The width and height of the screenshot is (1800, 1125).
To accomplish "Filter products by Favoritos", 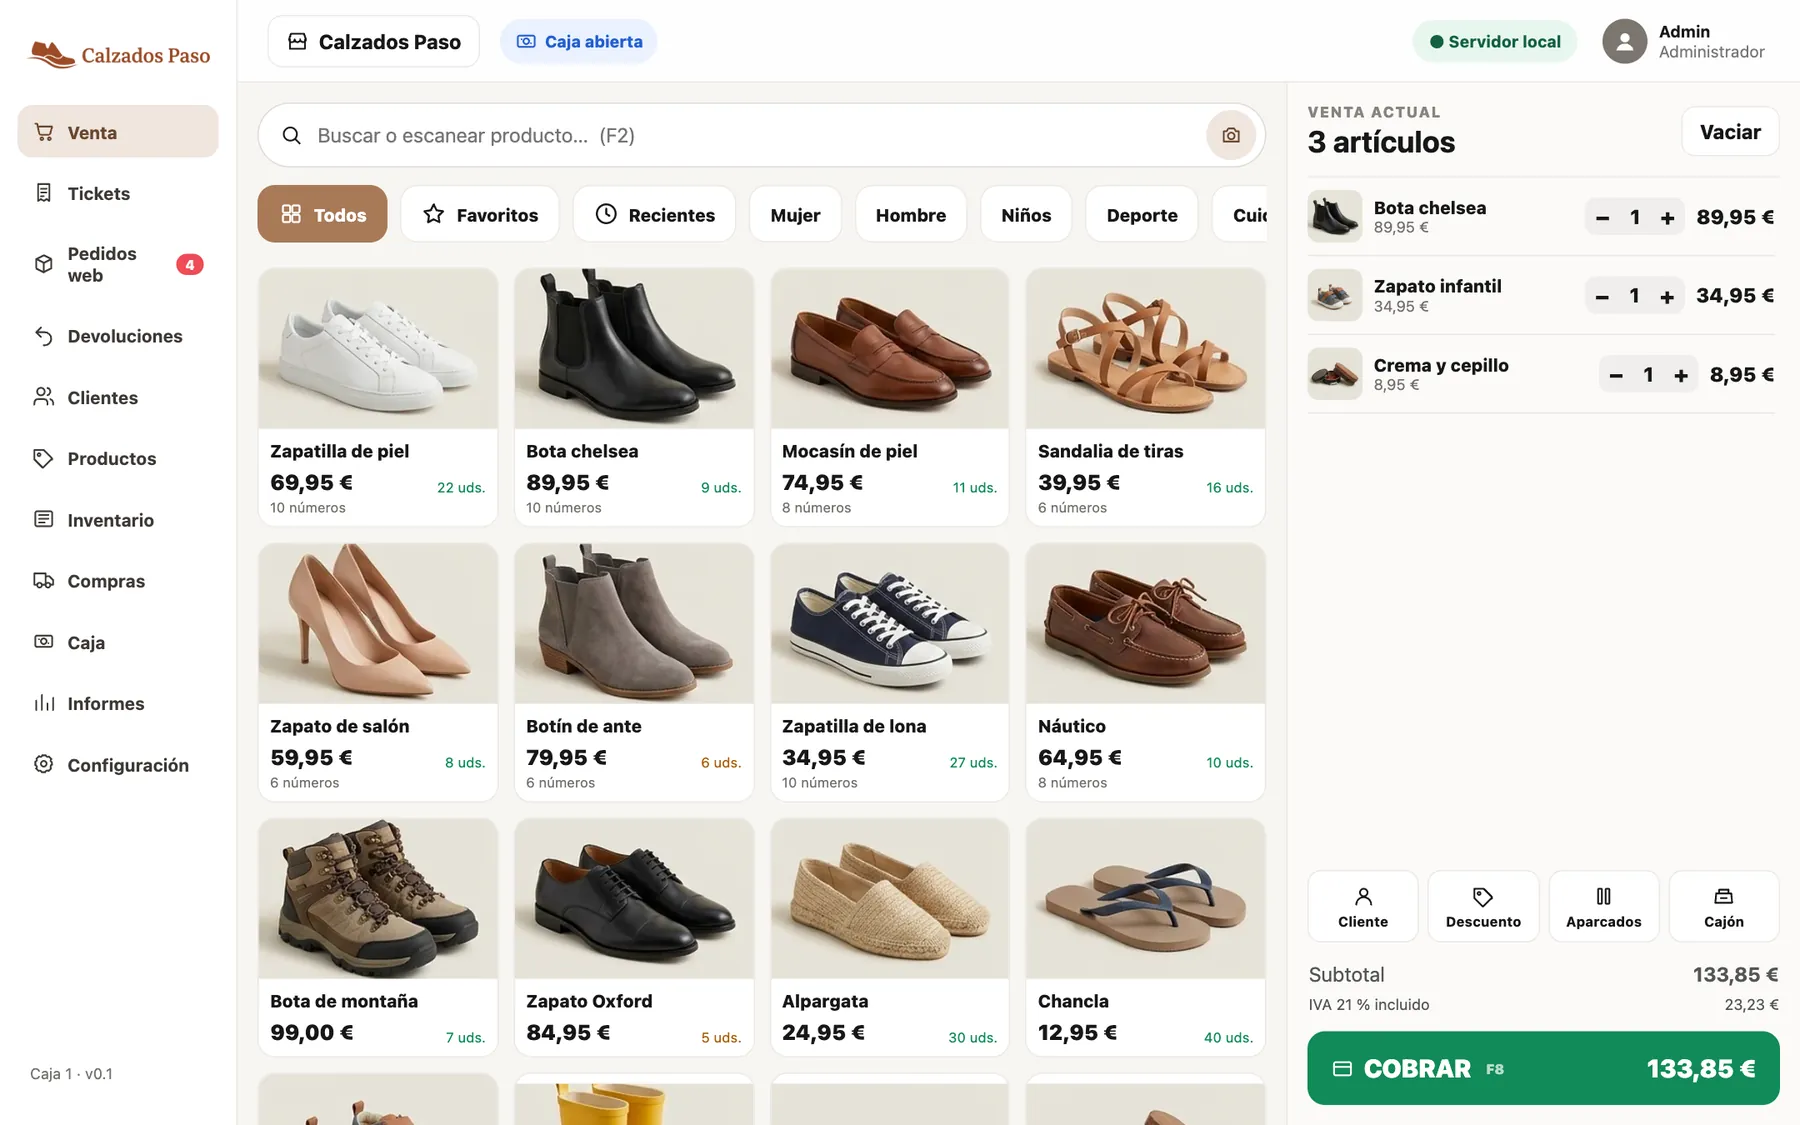I will pyautogui.click(x=480, y=214).
